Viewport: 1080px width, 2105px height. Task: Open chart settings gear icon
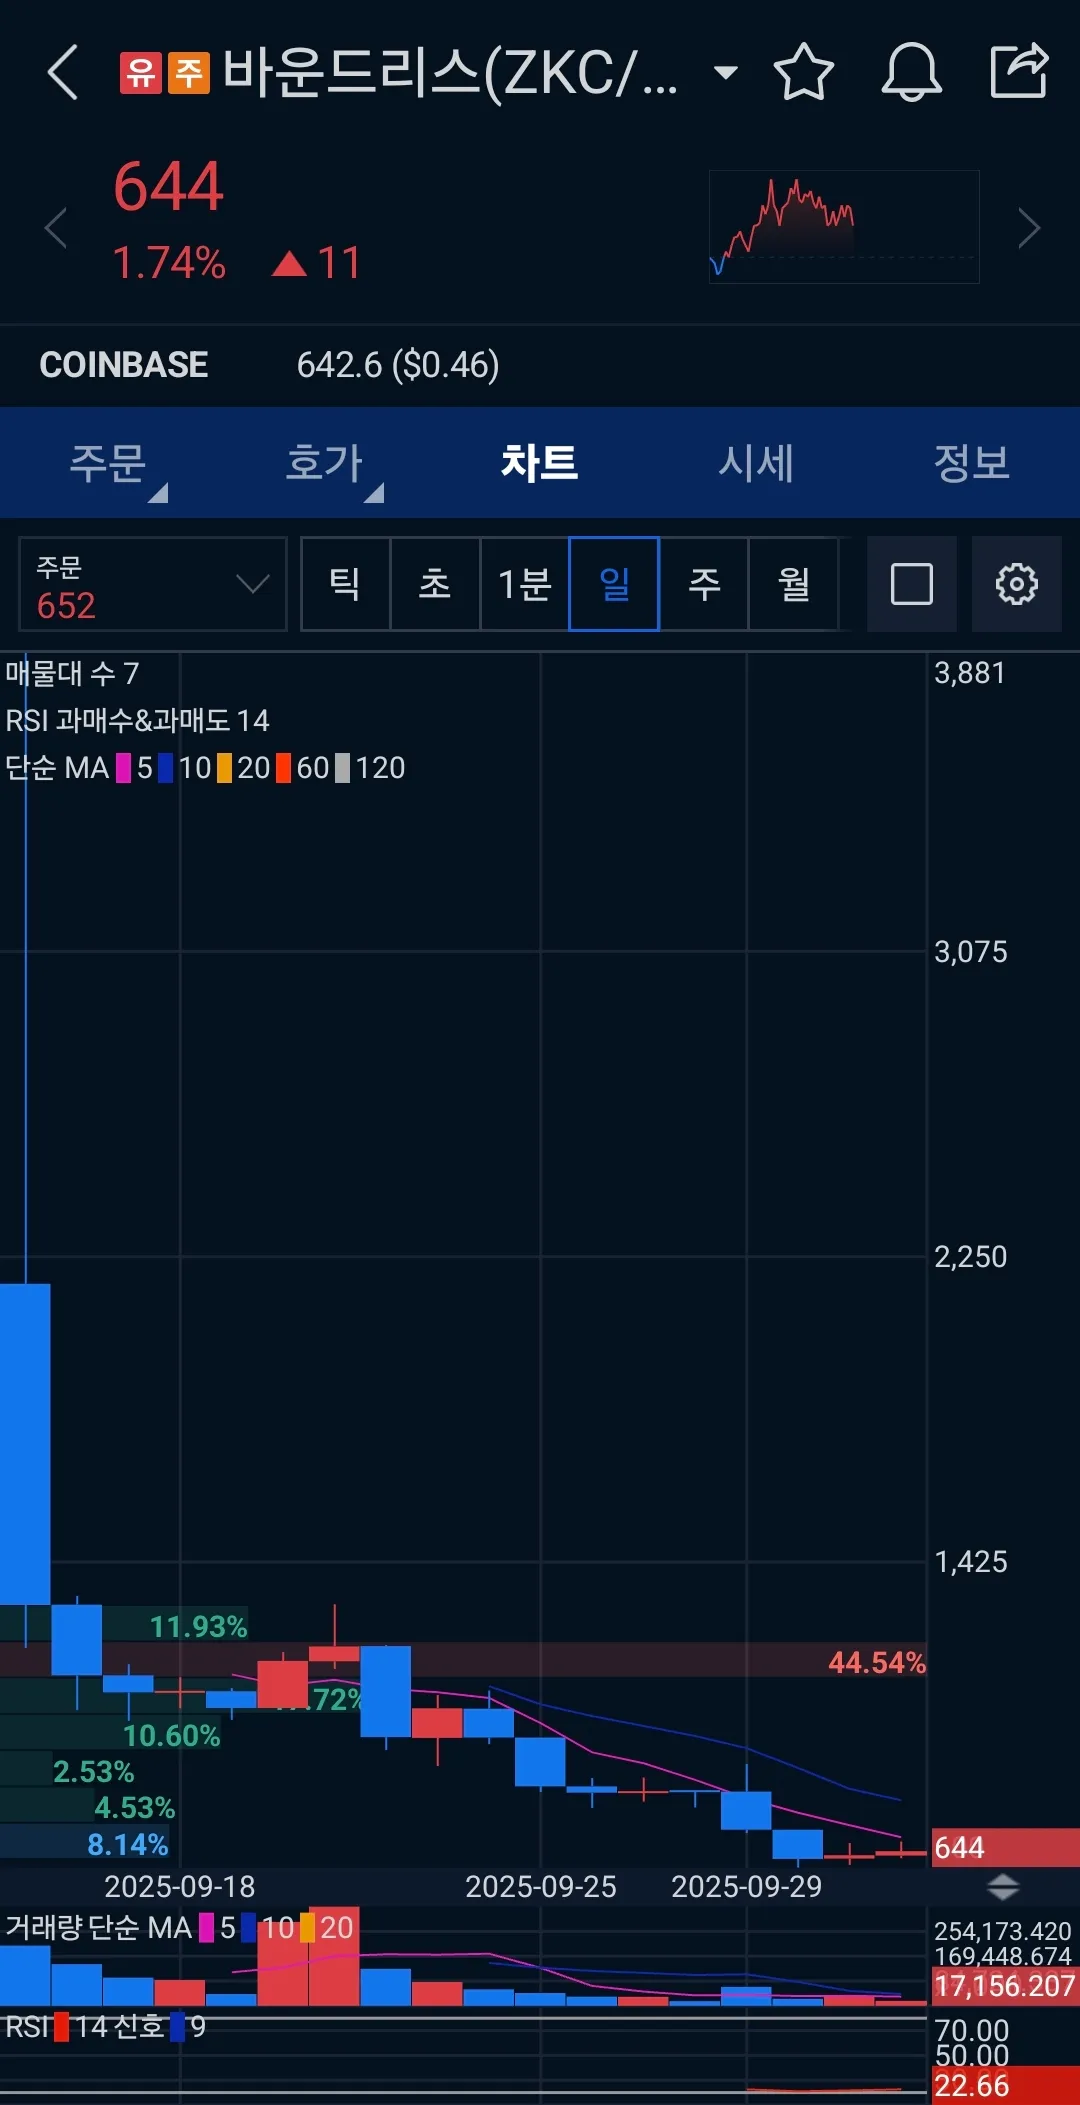(x=1016, y=584)
